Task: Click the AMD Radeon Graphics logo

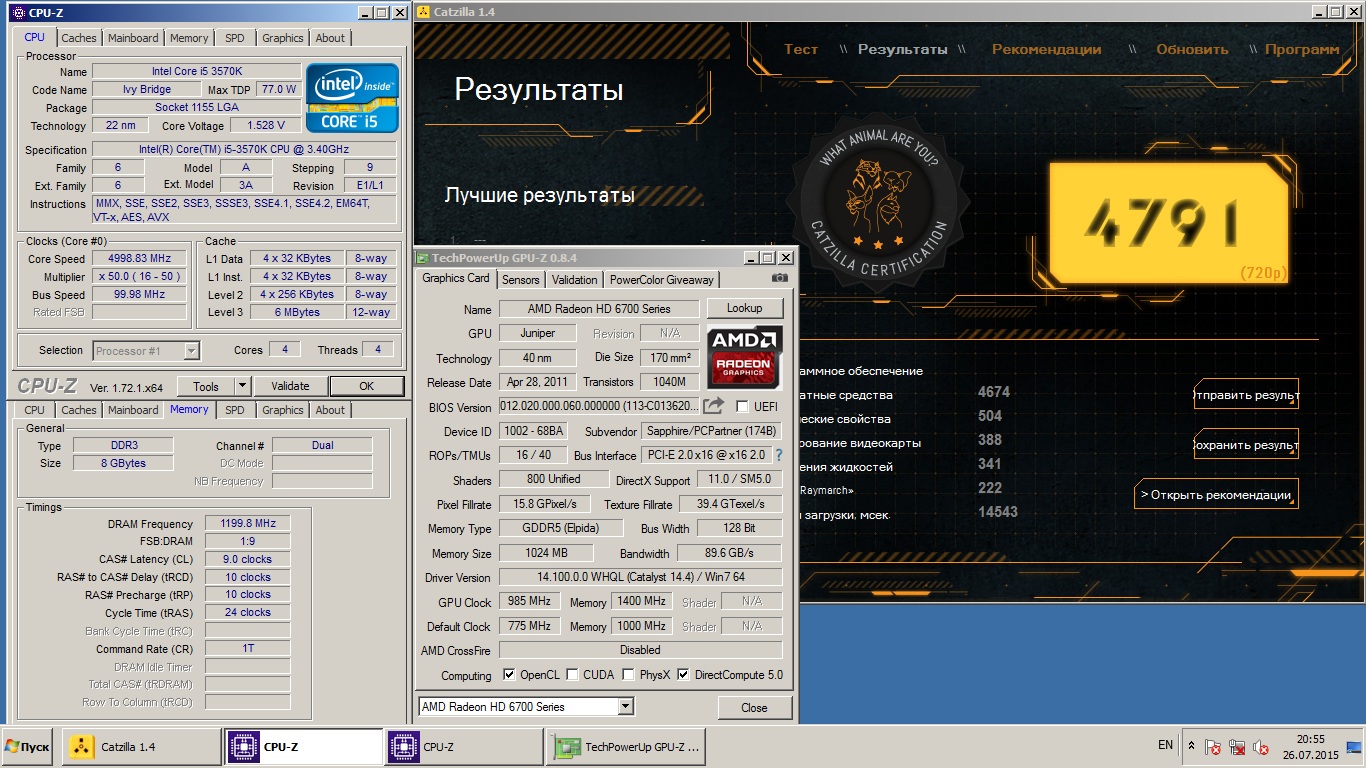Action: point(744,357)
